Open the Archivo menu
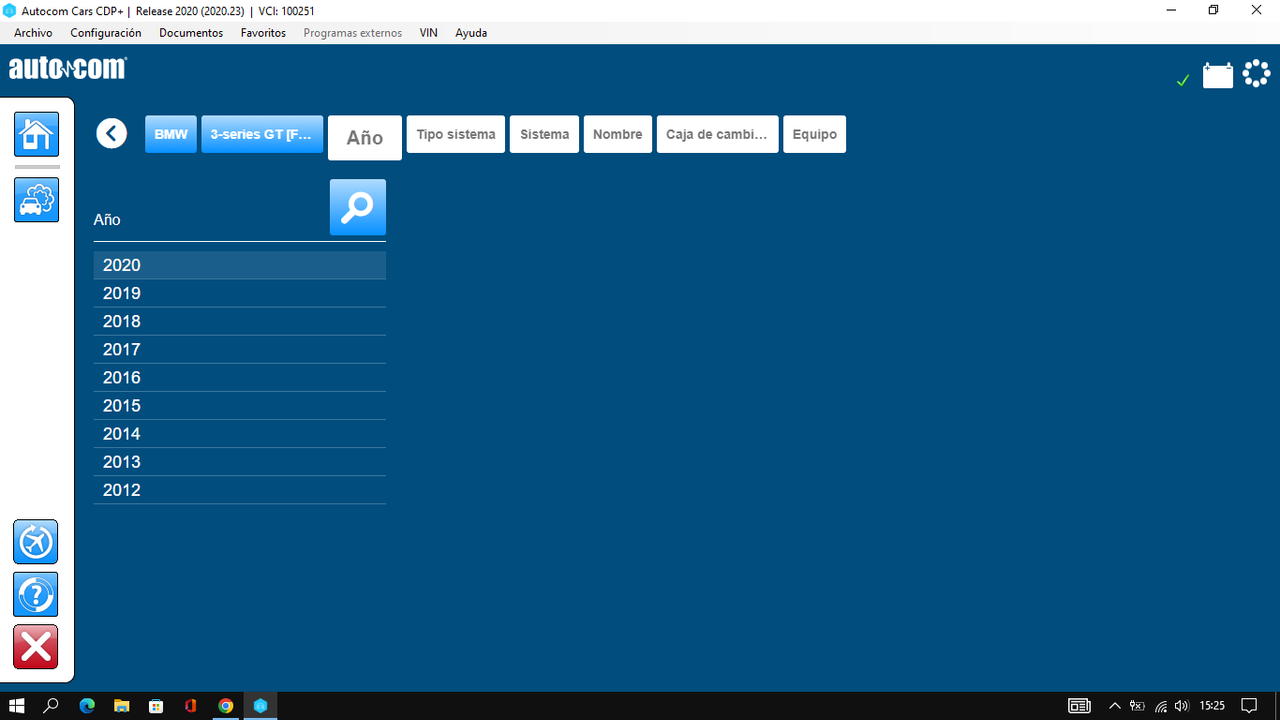 coord(33,33)
